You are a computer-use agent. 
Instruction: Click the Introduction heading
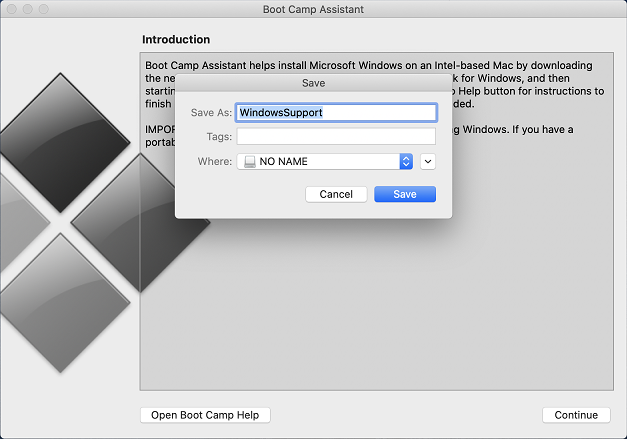coord(176,40)
